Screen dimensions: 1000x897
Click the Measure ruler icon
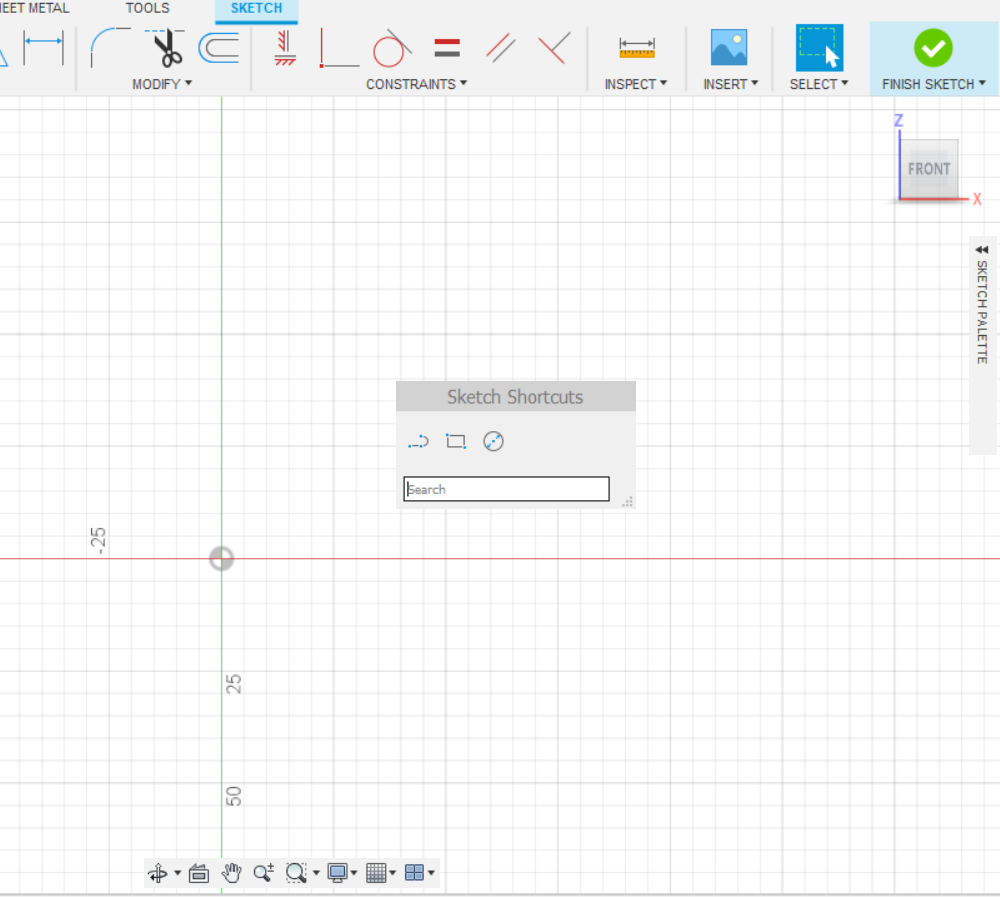(636, 47)
